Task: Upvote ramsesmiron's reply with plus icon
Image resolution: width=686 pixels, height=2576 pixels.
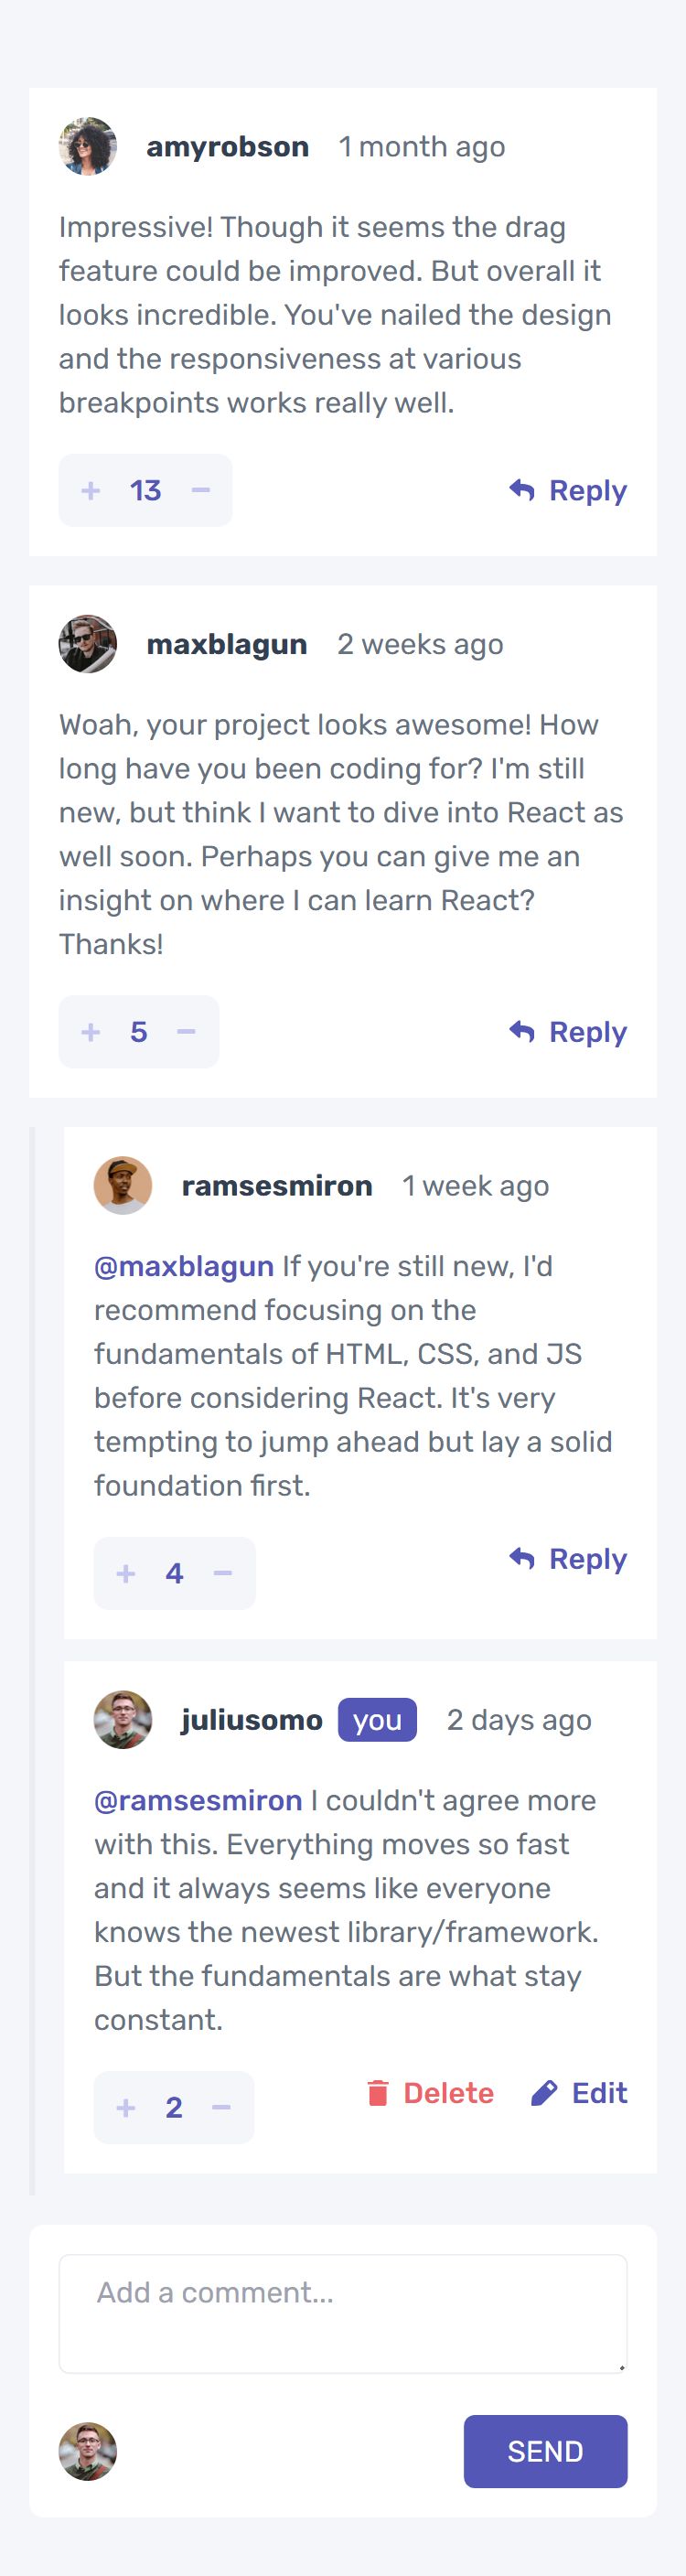Action: 126,1573
